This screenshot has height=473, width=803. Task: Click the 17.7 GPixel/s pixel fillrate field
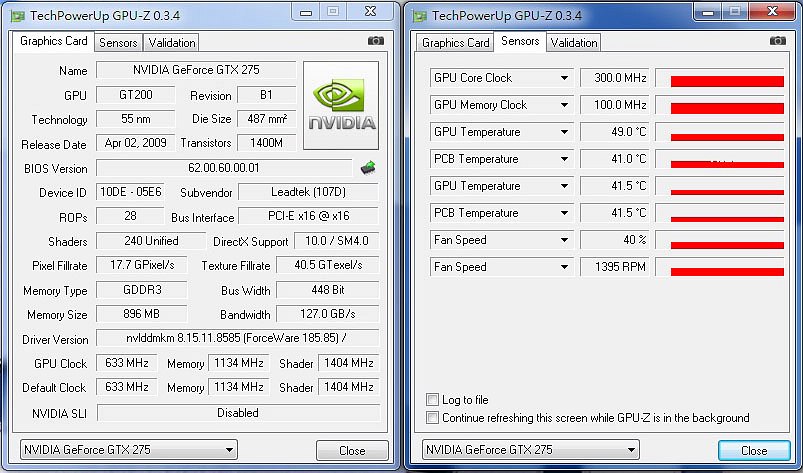point(142,265)
